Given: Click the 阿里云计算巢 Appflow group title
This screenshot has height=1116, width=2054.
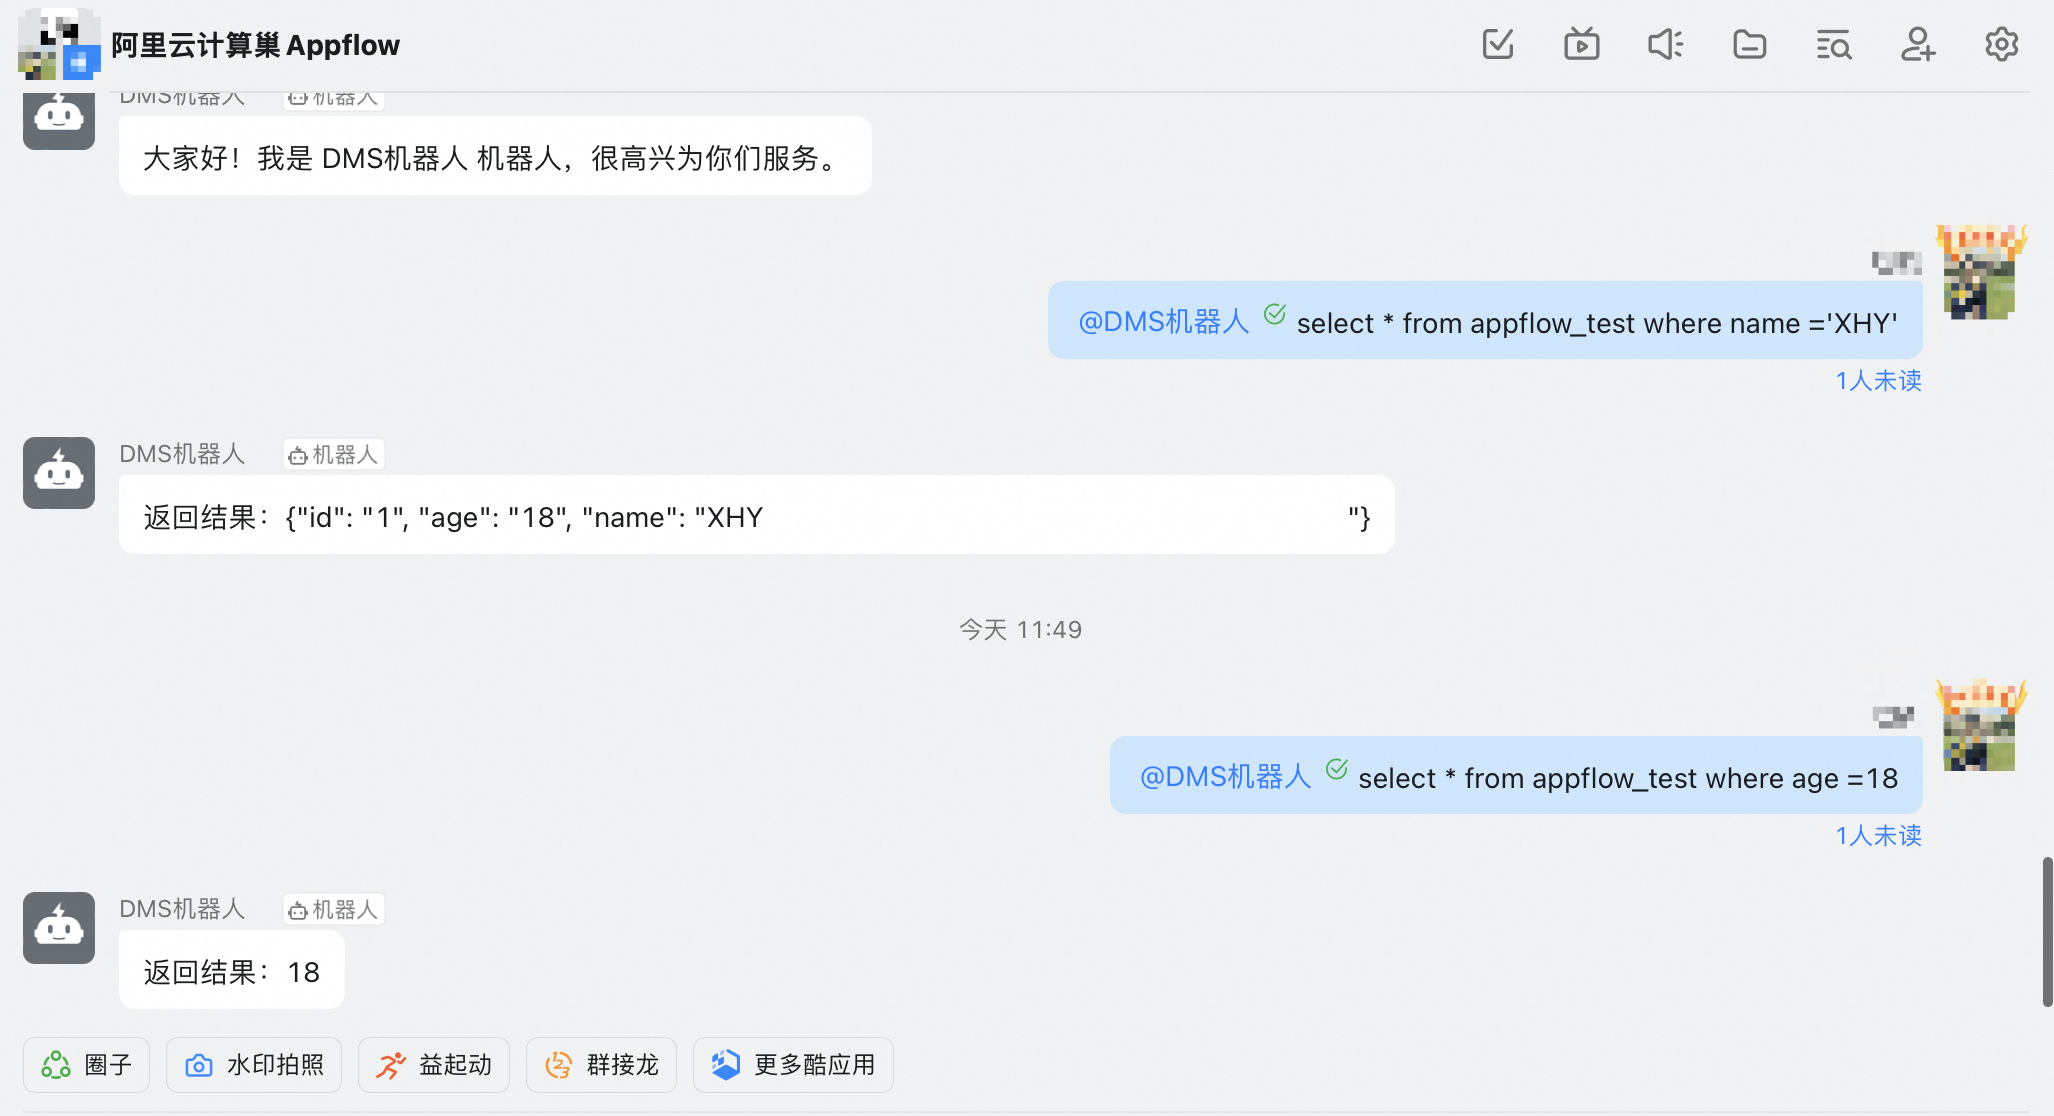Looking at the screenshot, I should coord(255,45).
